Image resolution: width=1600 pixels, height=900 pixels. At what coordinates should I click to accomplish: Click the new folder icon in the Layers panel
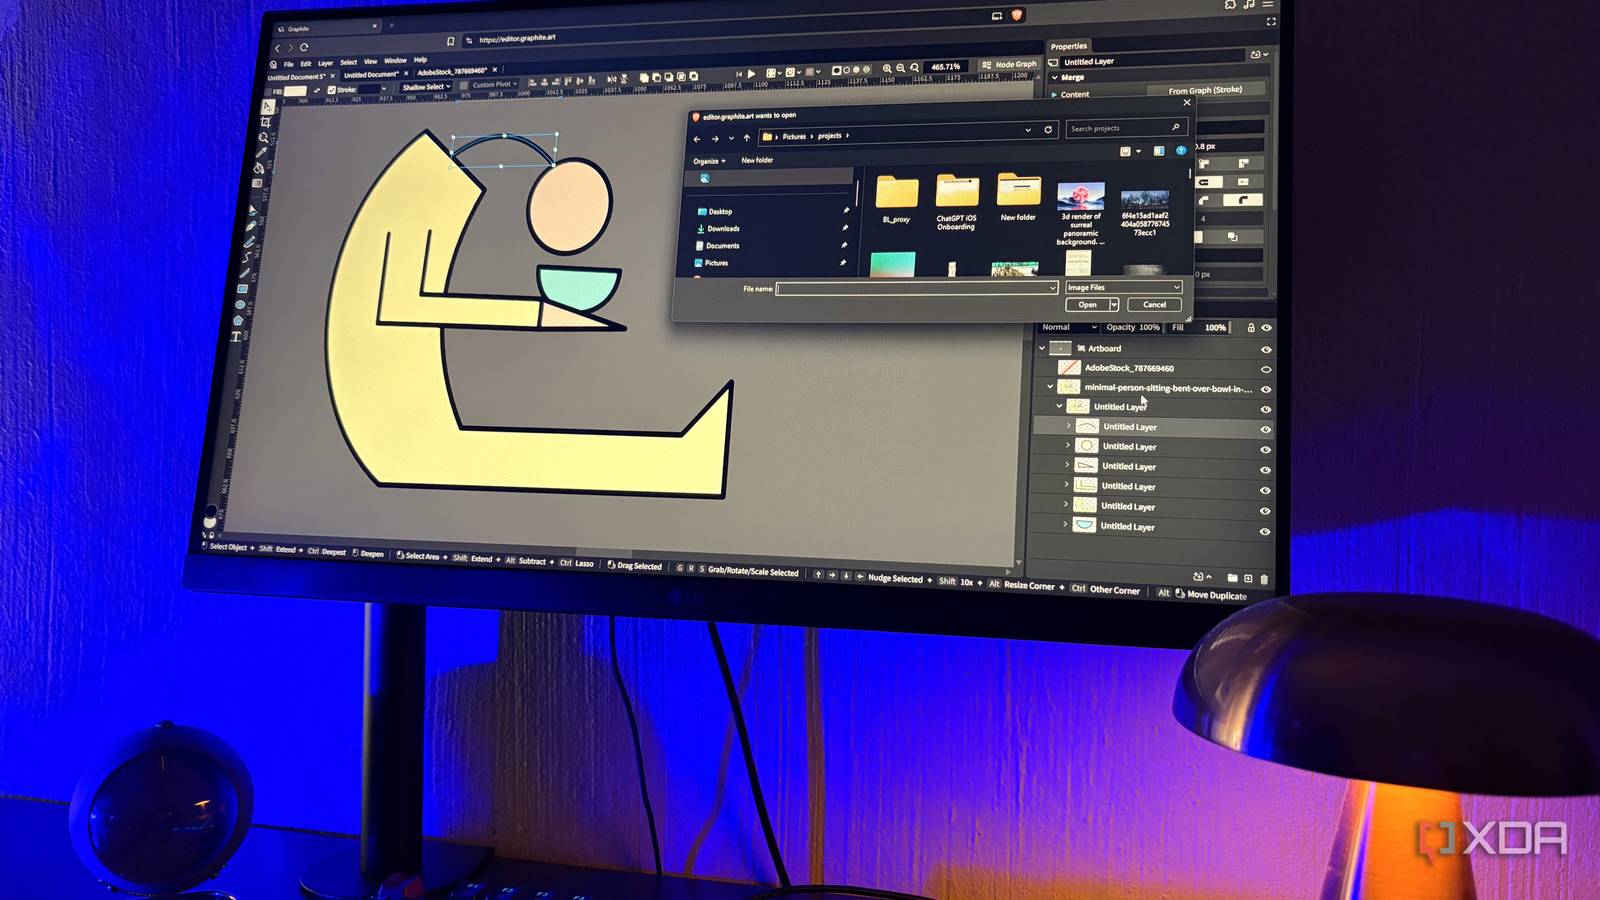(x=1232, y=577)
